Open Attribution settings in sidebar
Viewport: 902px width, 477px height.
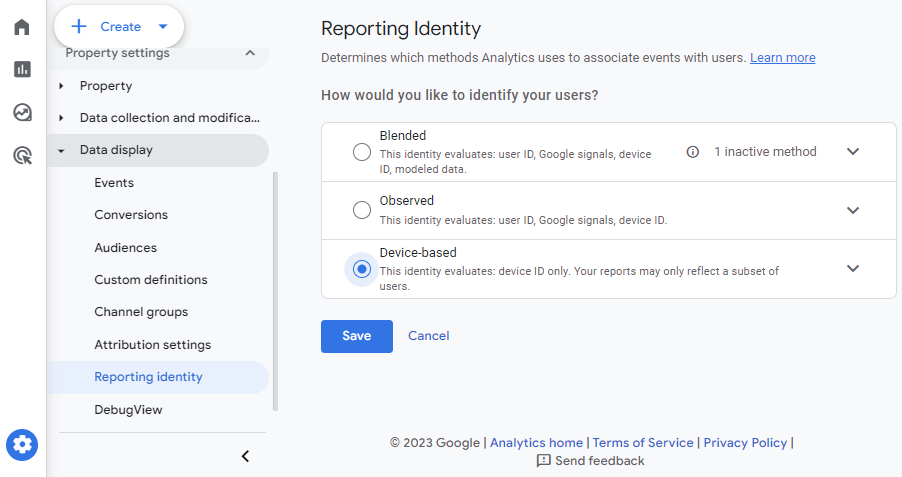pyautogui.click(x=152, y=345)
